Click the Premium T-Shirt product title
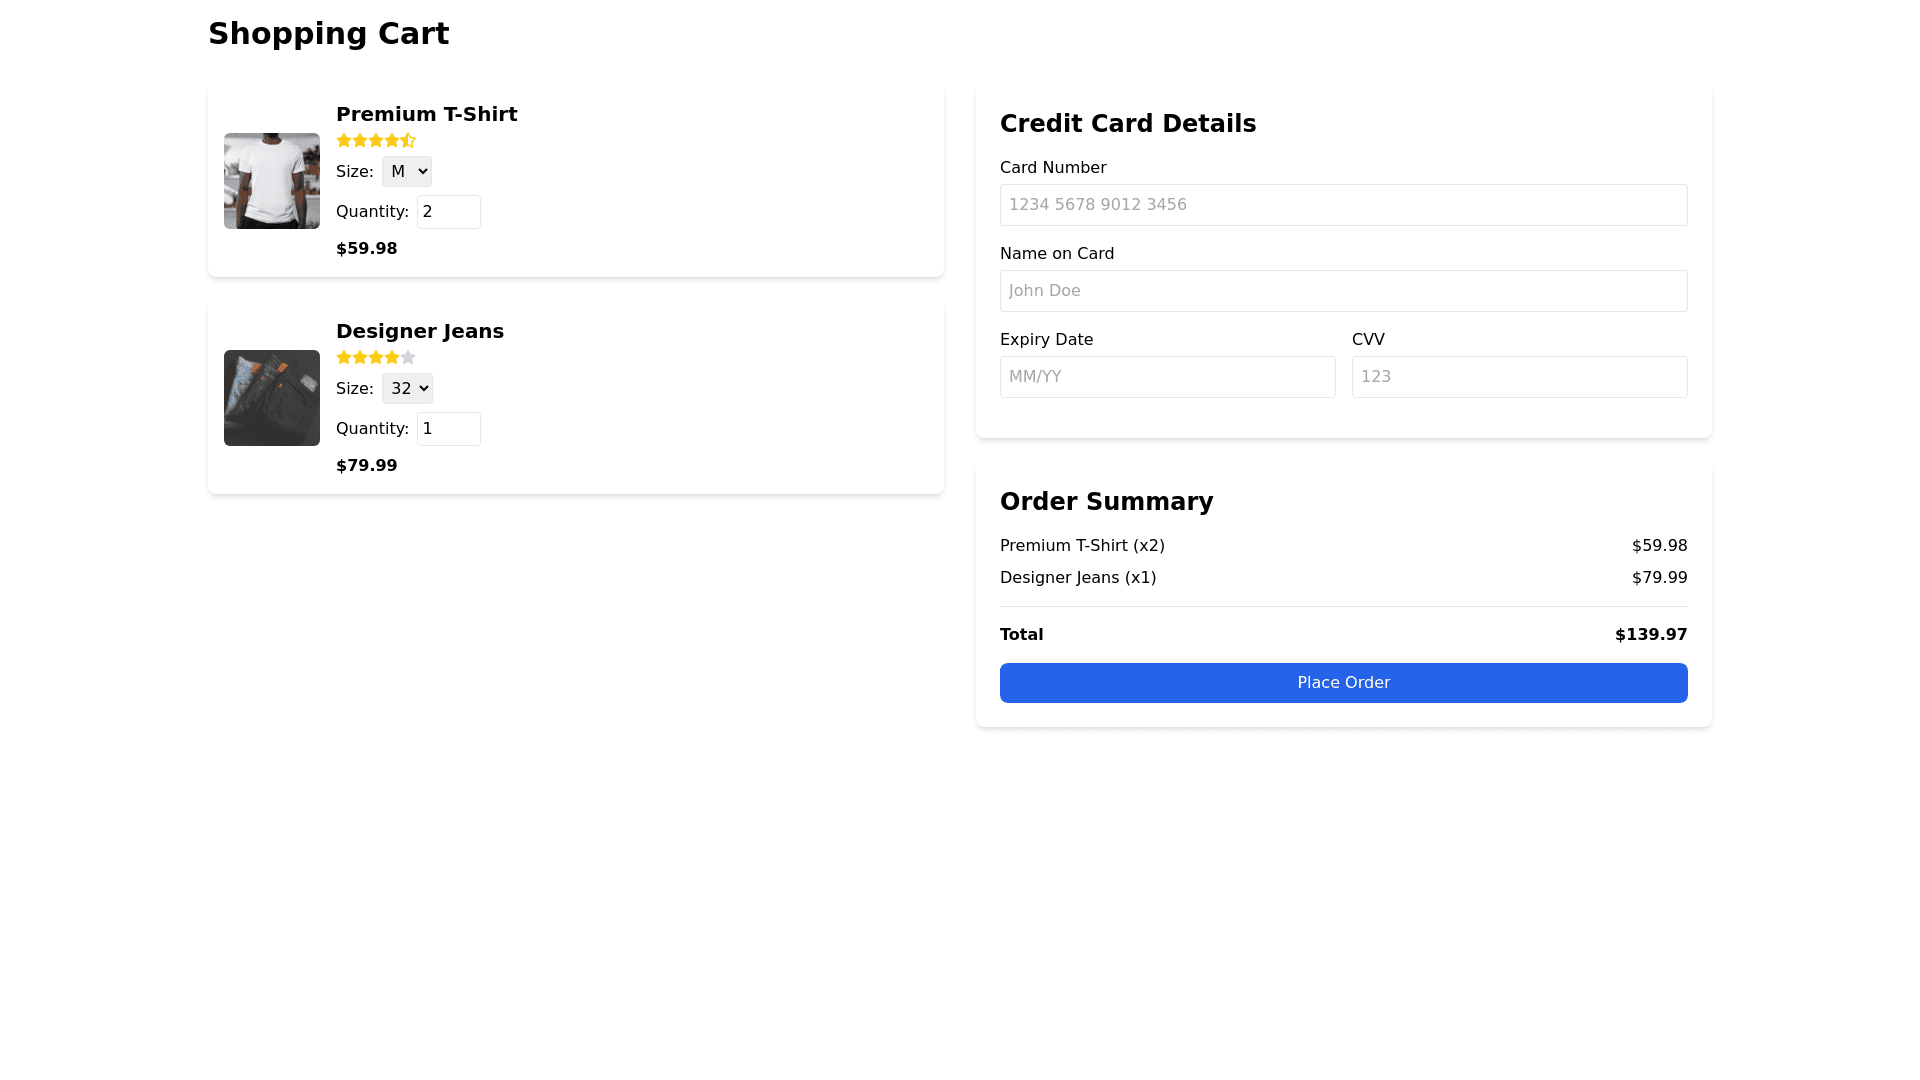 427,114
